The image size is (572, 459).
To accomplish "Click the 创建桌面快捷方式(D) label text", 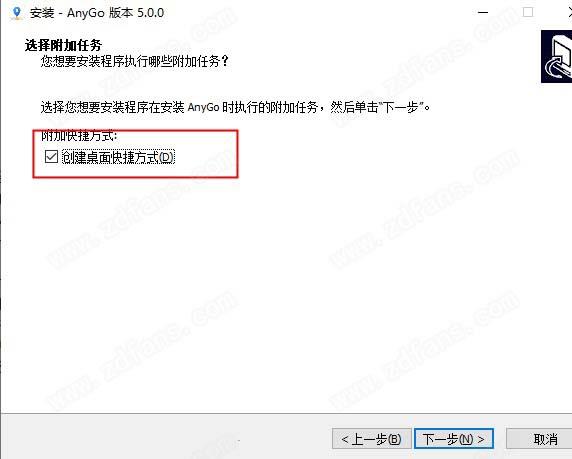I will coord(119,157).
